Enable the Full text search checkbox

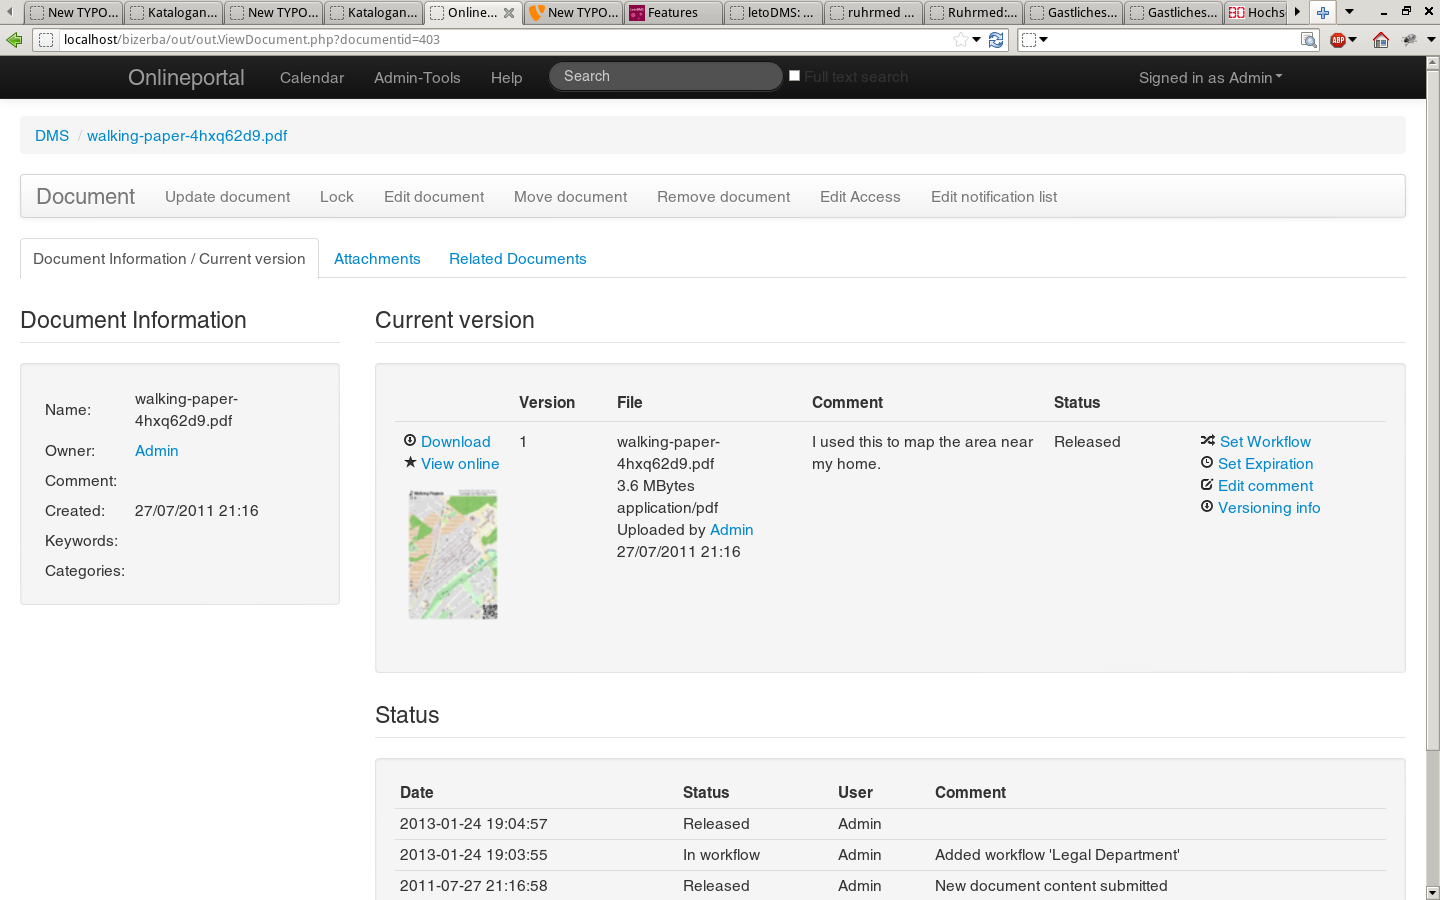click(795, 76)
